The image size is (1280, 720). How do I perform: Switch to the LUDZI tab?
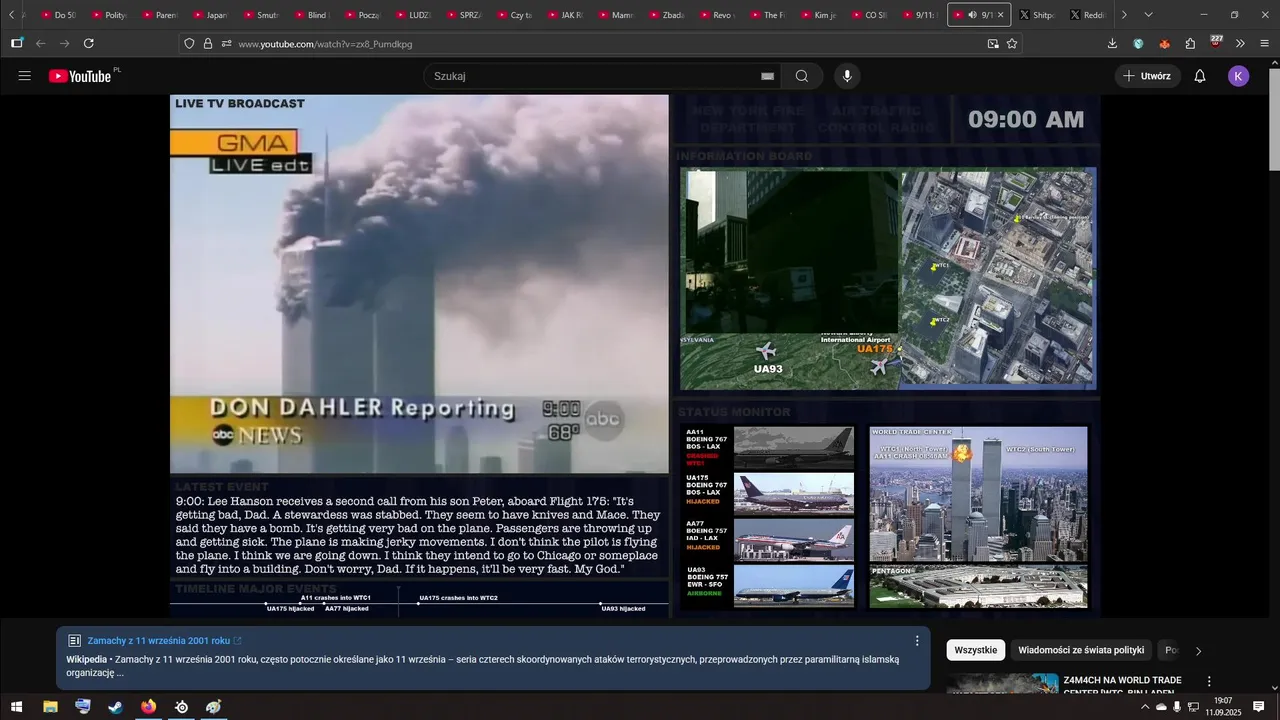(413, 15)
